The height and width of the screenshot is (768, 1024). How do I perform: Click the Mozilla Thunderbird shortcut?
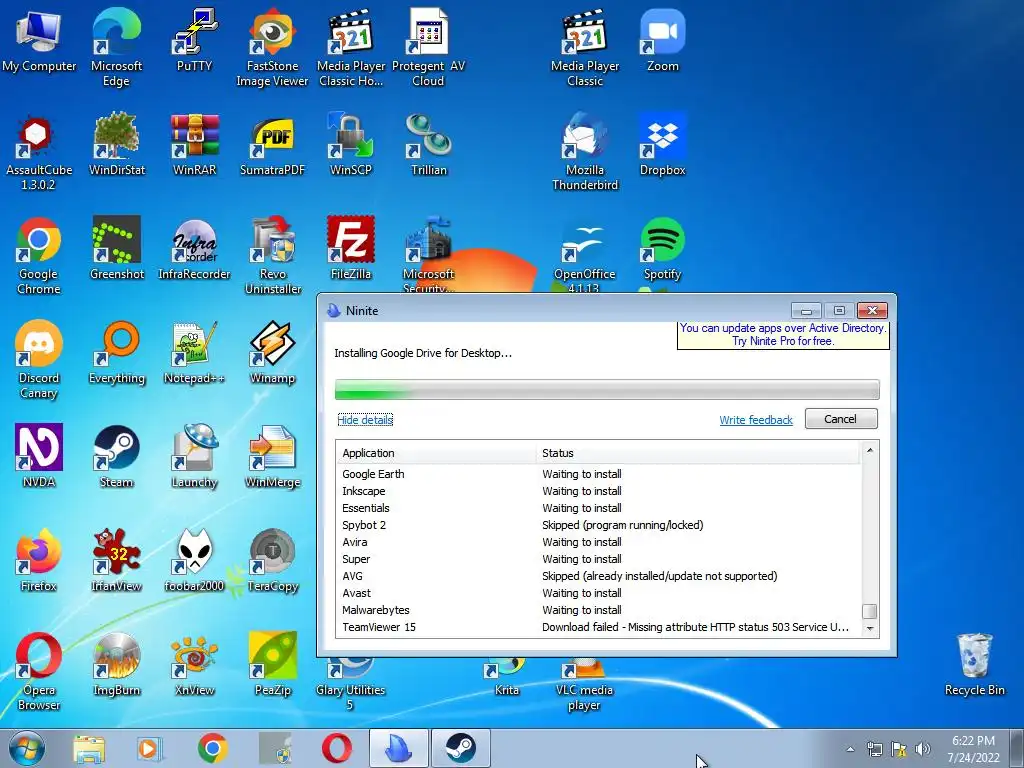(584, 152)
